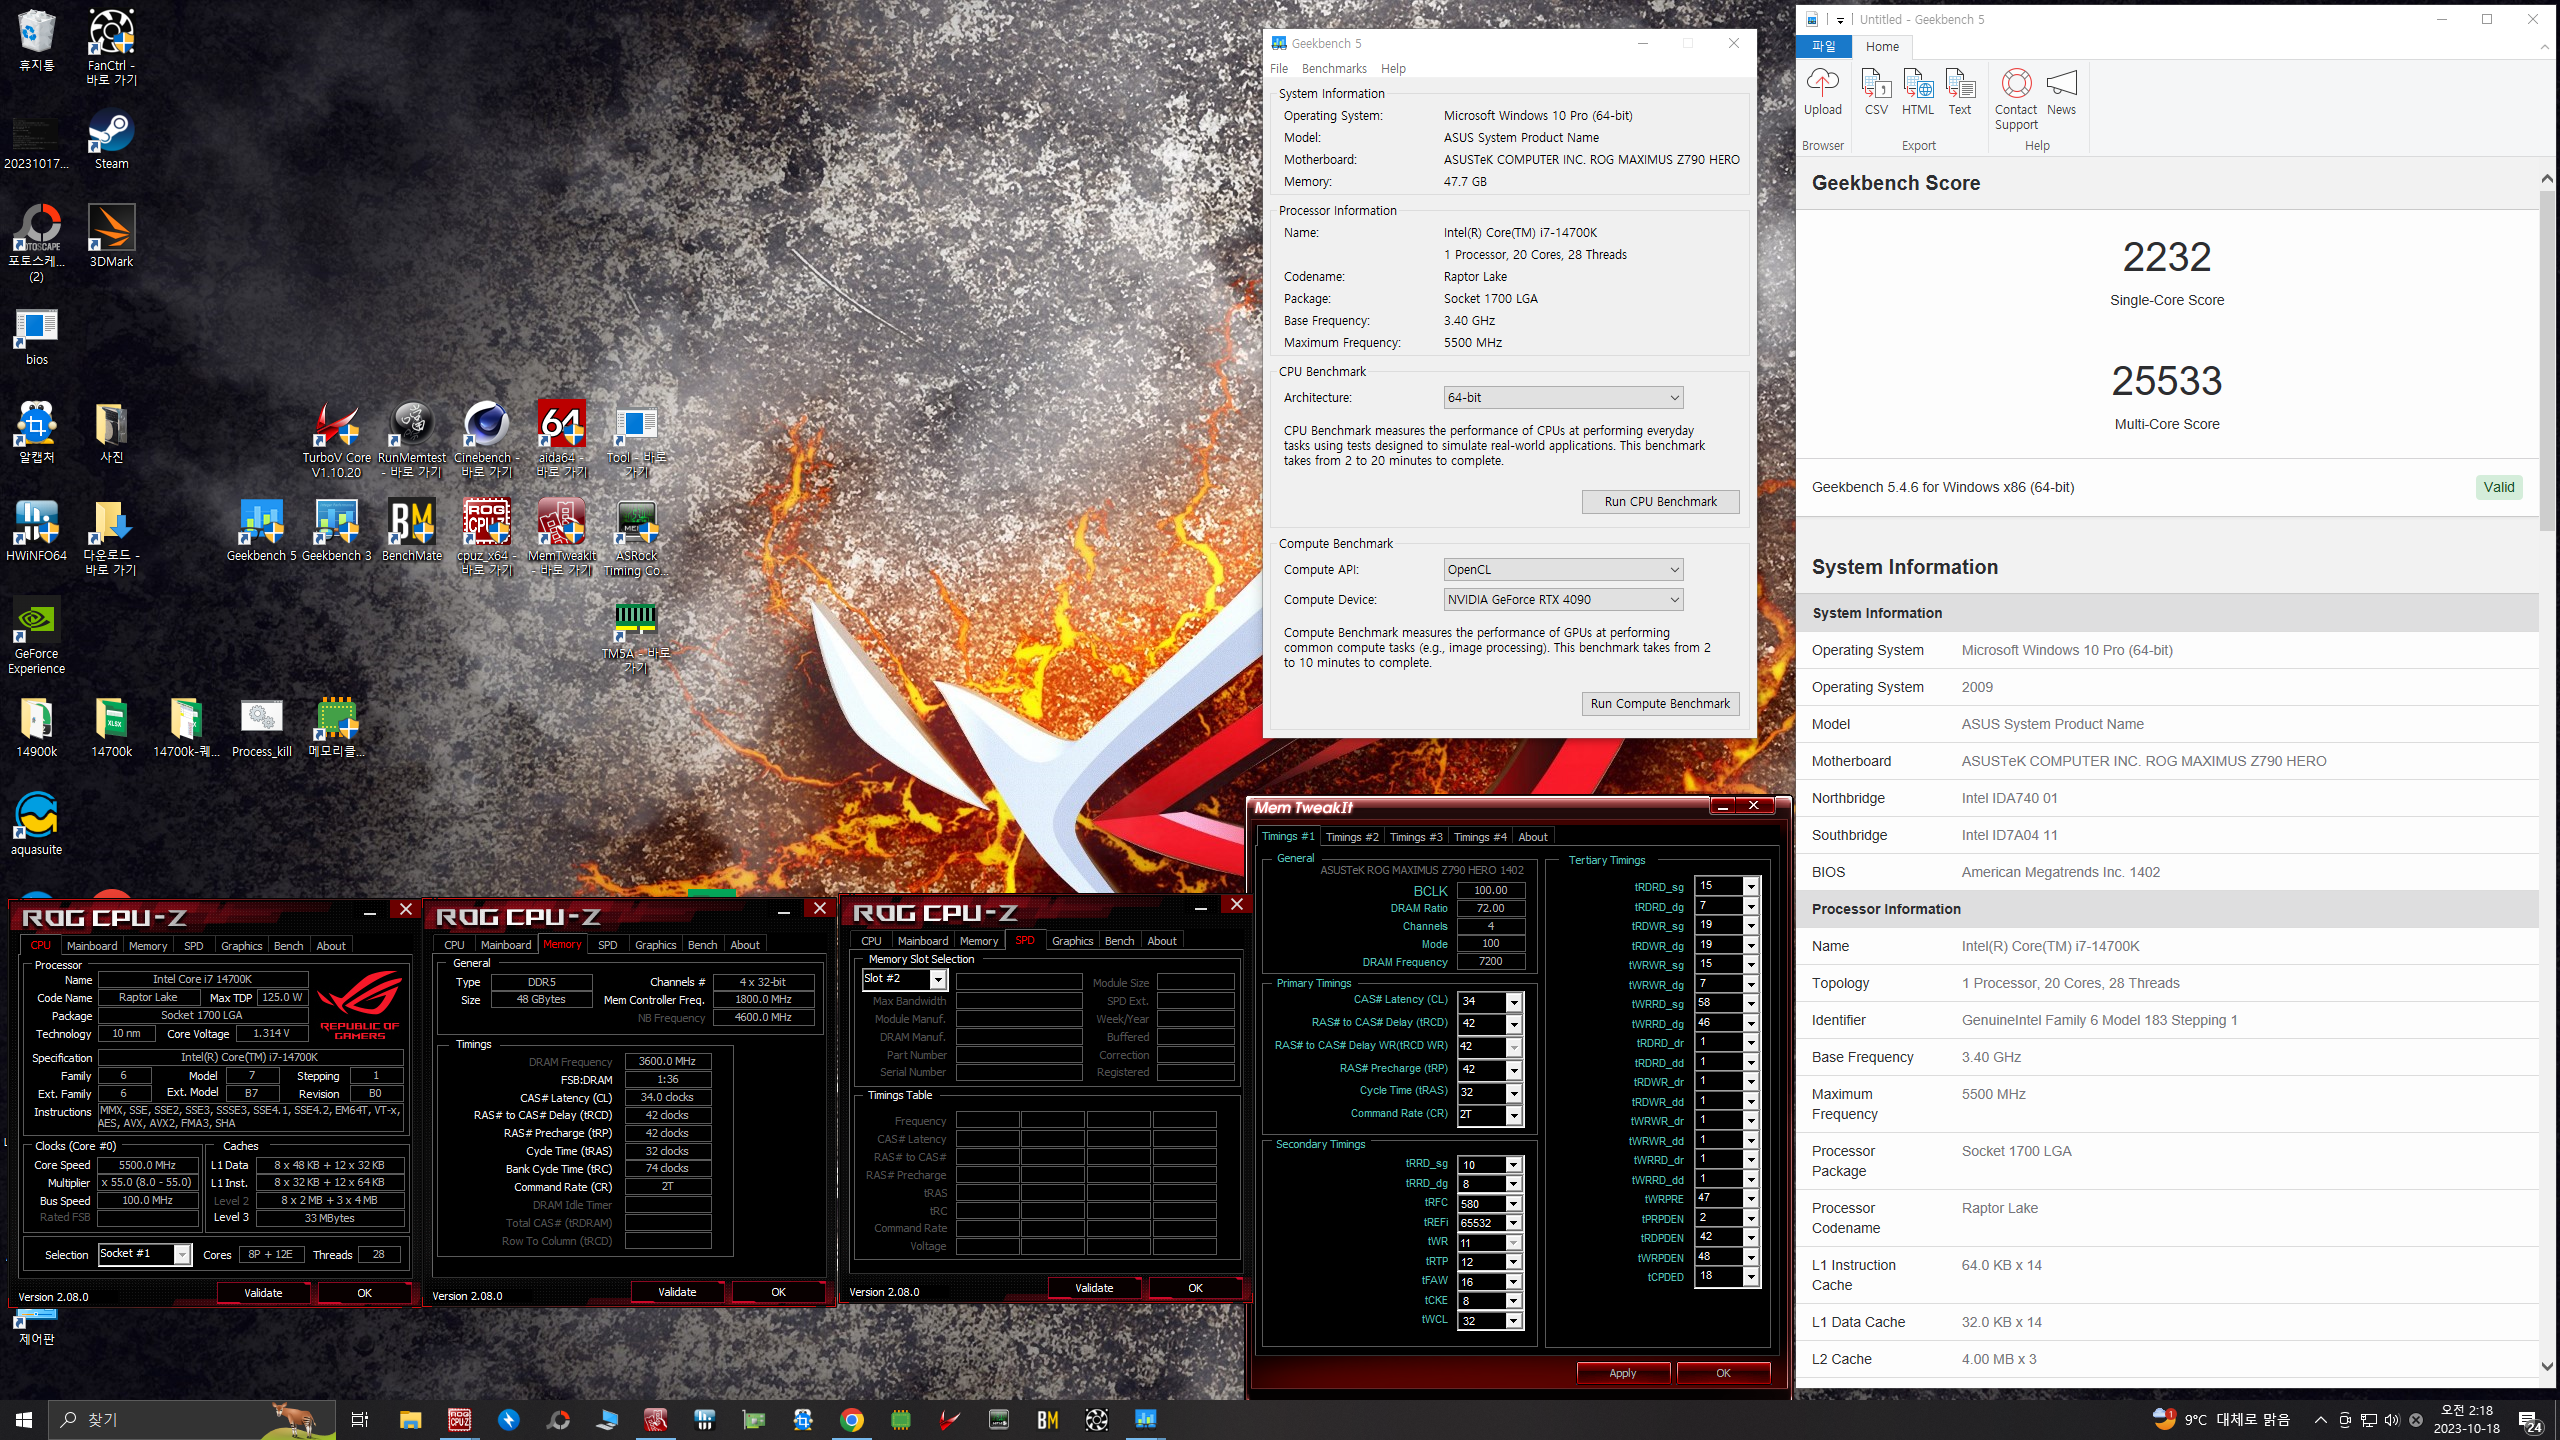Open the Command Rate (CR) dropdown in MemTweakIt
Viewport: 2560px width, 1440px height.
[x=1513, y=1115]
